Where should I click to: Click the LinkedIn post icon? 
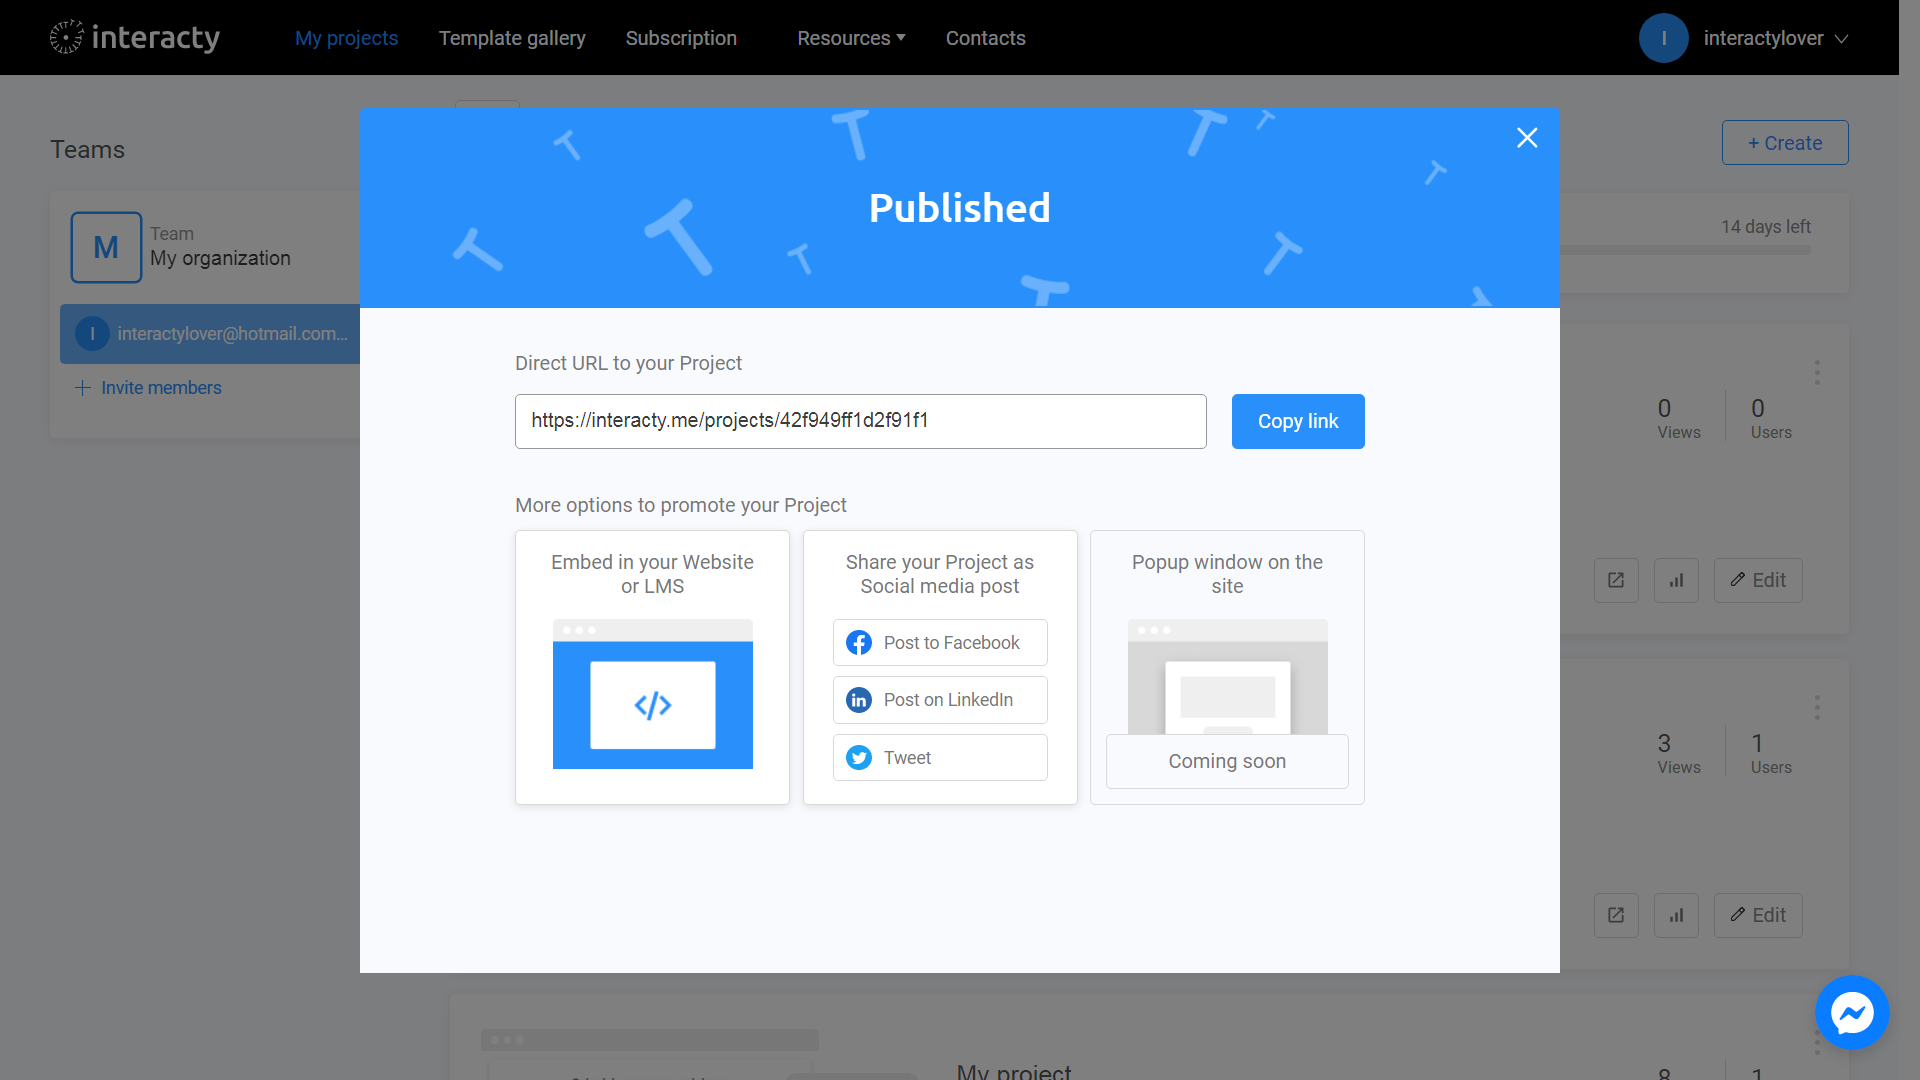click(860, 699)
